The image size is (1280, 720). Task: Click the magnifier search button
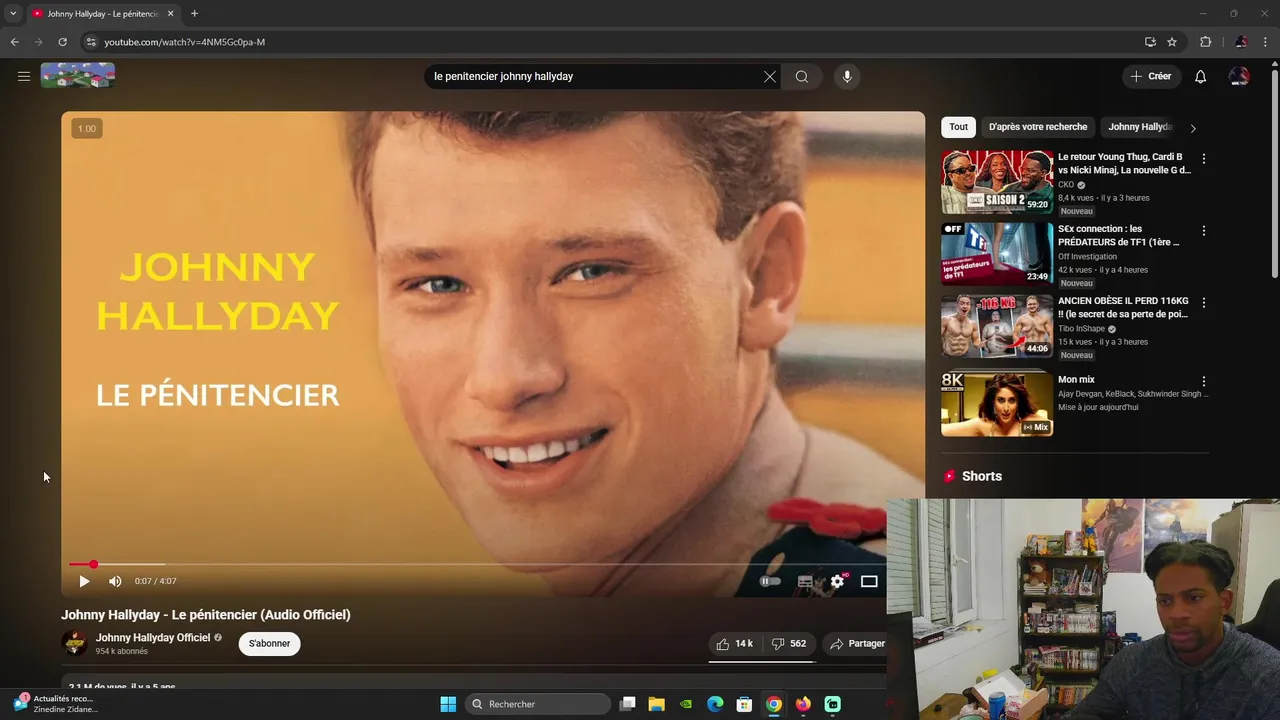pyautogui.click(x=802, y=77)
